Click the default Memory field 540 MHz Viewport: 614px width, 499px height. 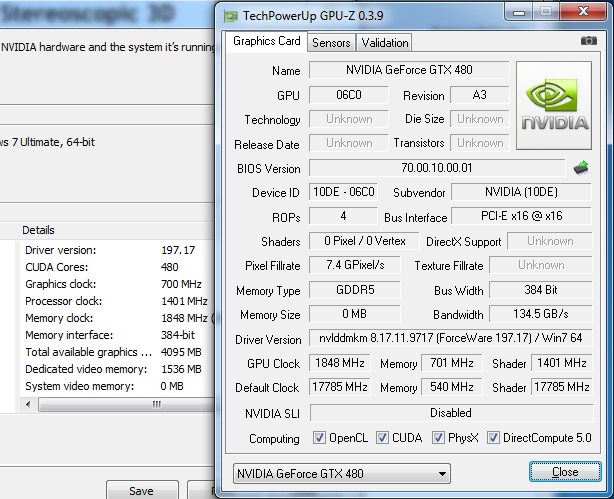coord(452,387)
